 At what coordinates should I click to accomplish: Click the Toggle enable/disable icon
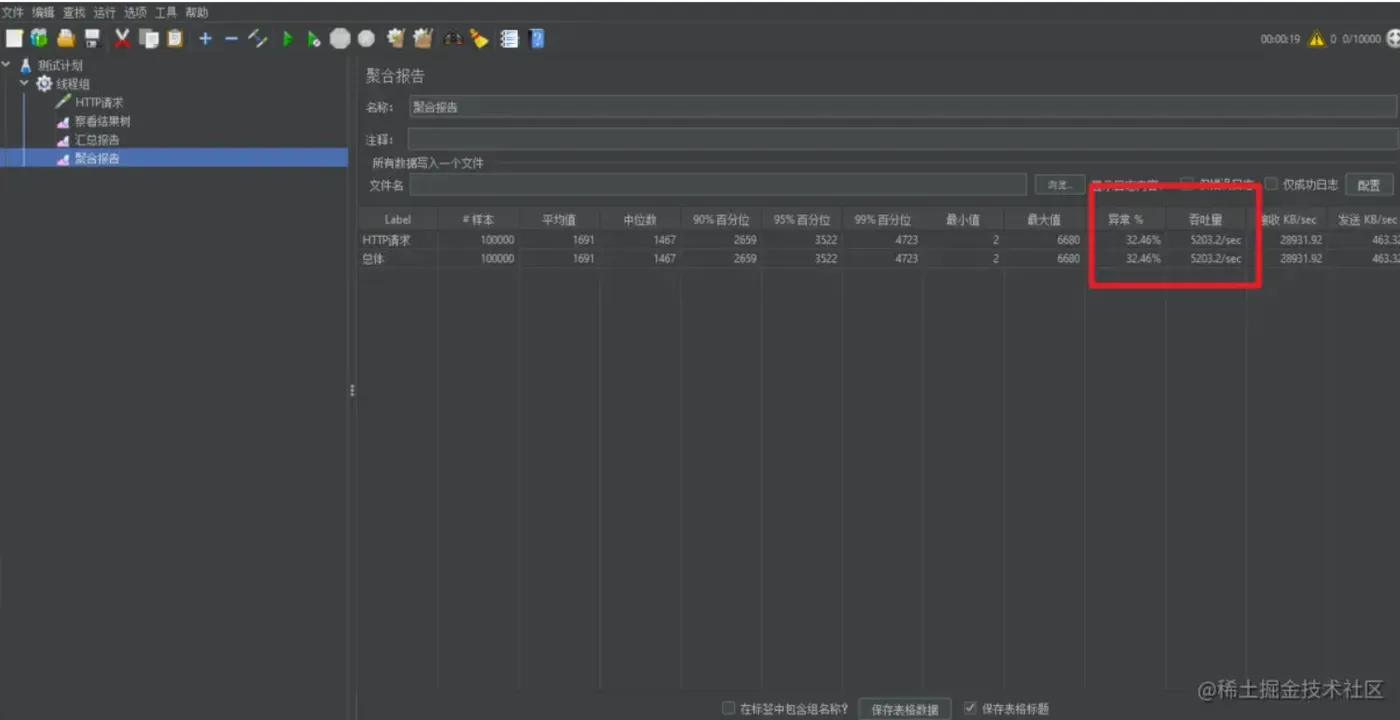[x=258, y=39]
